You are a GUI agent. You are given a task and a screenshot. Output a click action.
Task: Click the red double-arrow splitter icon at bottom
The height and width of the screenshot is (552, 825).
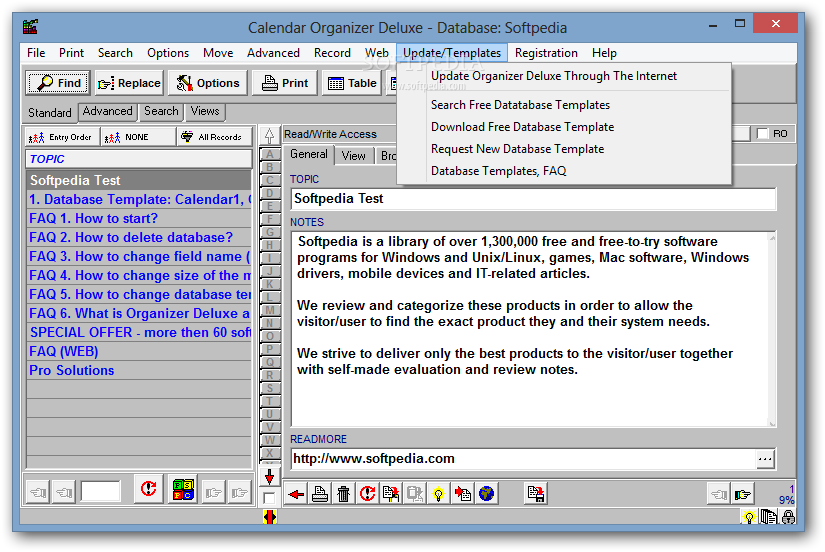click(x=269, y=517)
